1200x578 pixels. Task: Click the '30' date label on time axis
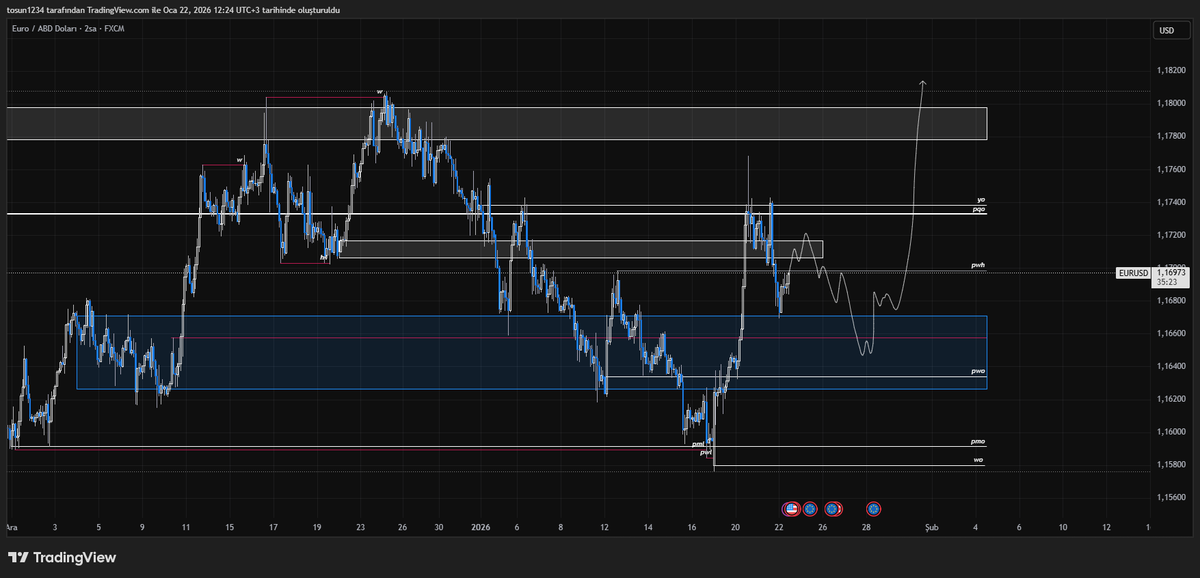point(439,526)
